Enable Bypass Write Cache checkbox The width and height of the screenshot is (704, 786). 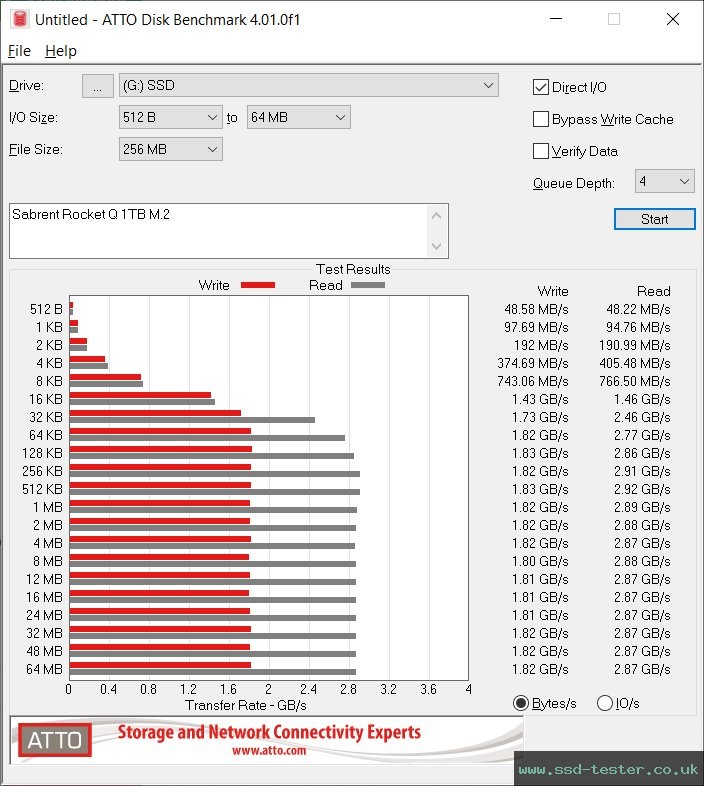541,119
